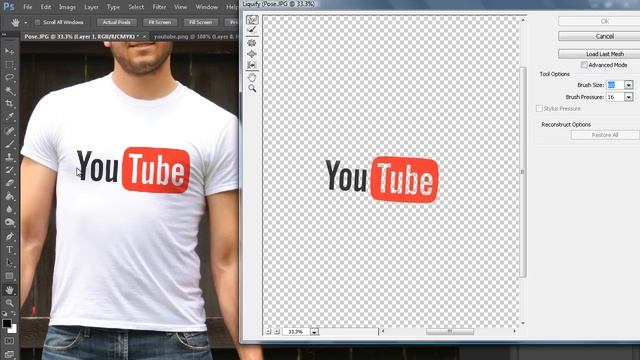The image size is (640, 360).
Task: Select the Rectangular Marquee tool
Action: tap(9, 64)
